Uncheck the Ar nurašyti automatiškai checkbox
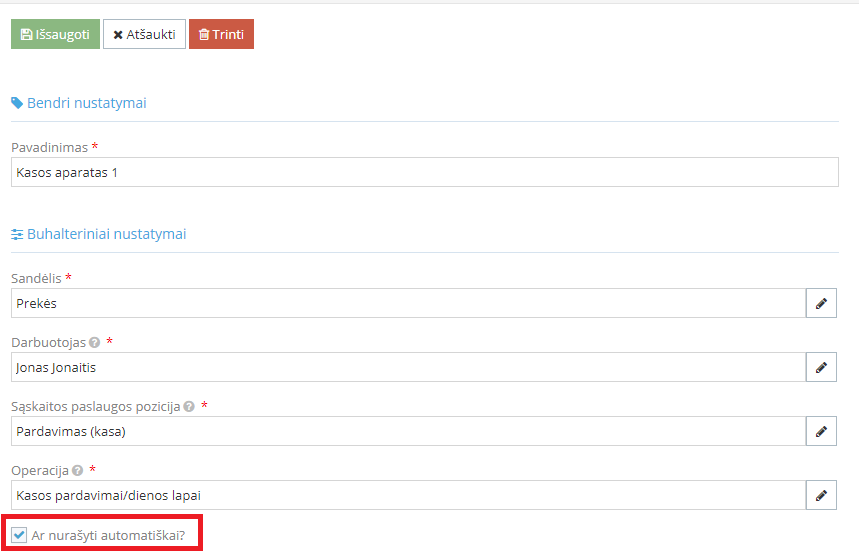Screen dimensions: 859x551 tap(19, 535)
